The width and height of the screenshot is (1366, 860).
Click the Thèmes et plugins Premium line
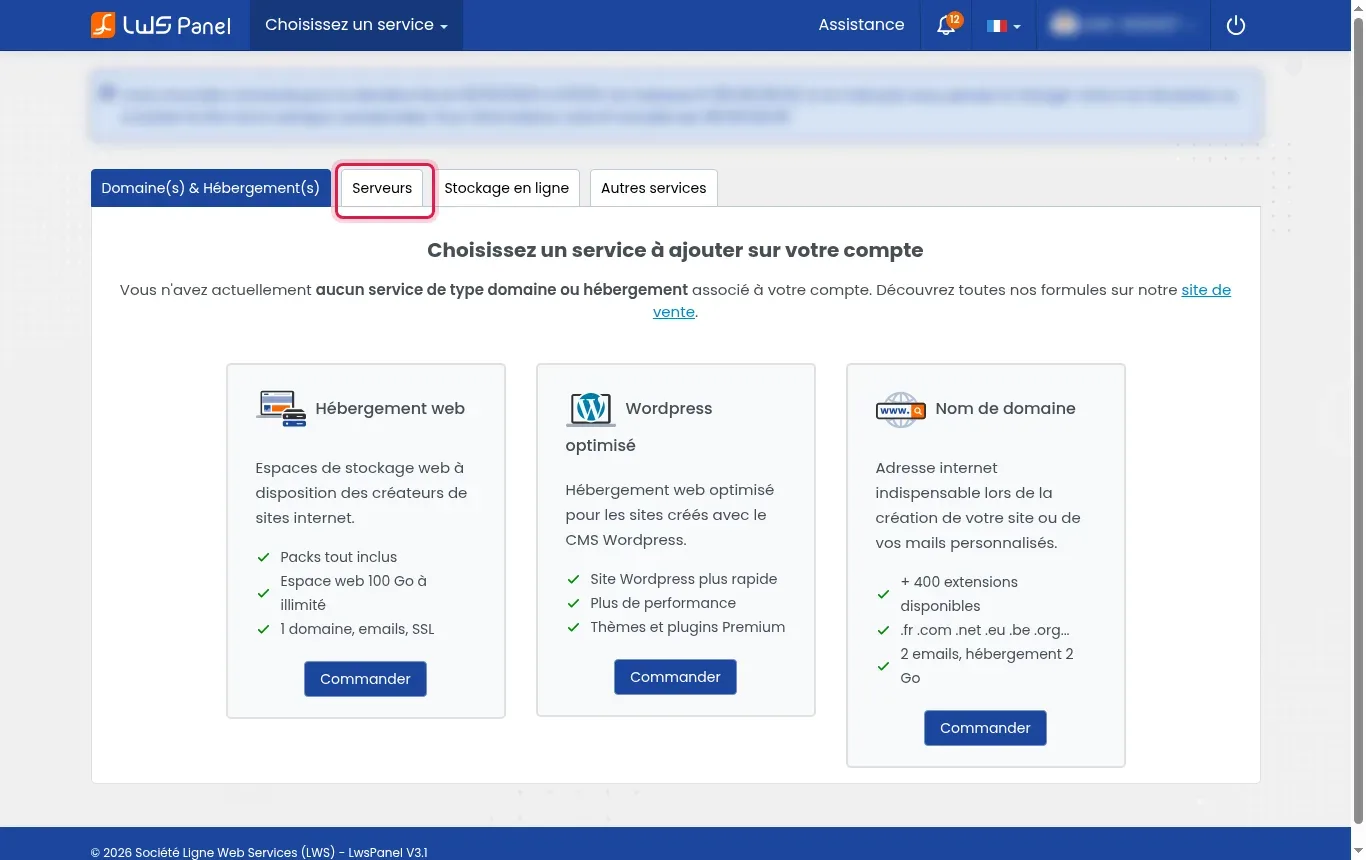click(688, 627)
